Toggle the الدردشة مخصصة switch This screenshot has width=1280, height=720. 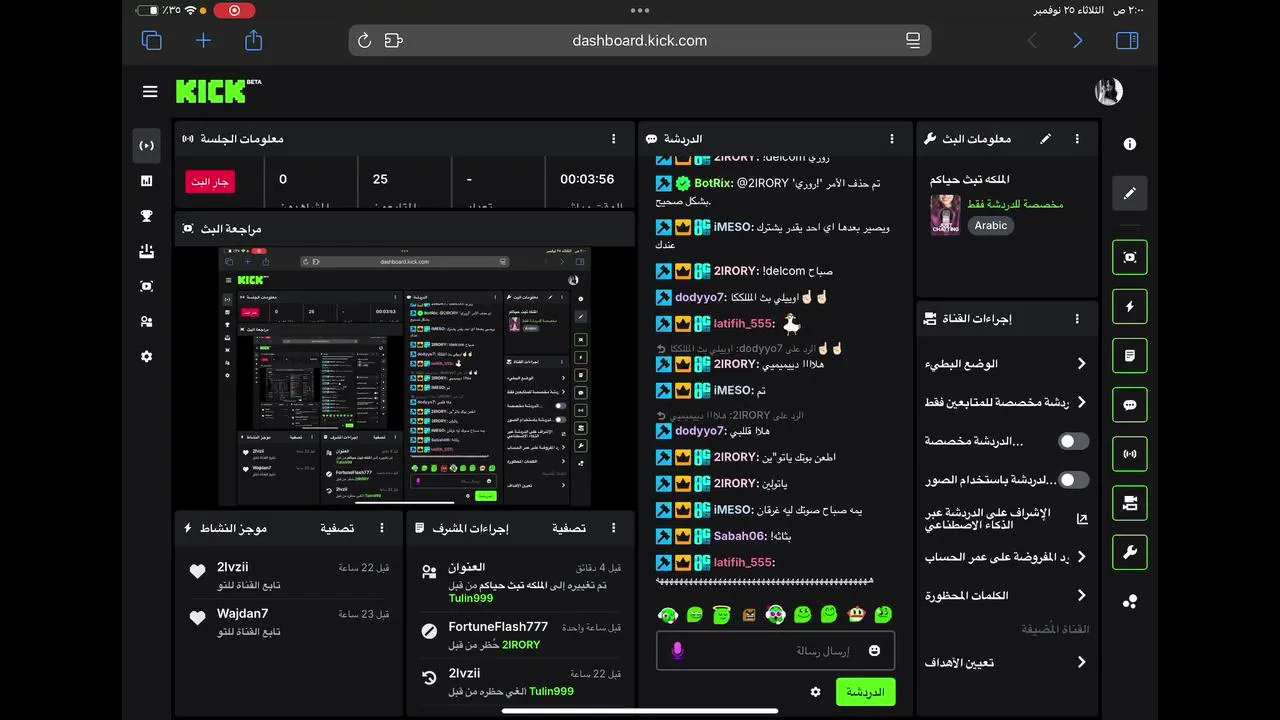[1073, 441]
